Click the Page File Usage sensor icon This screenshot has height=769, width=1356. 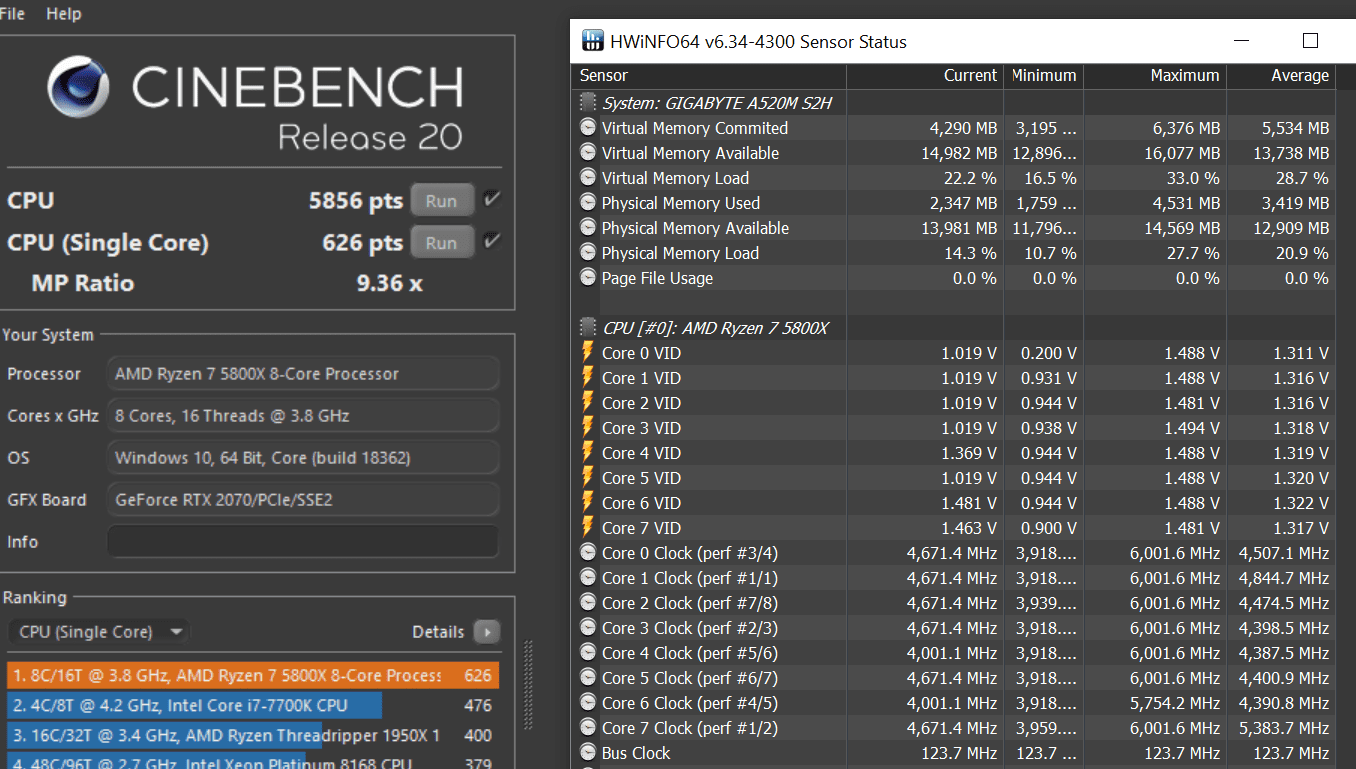[x=588, y=278]
